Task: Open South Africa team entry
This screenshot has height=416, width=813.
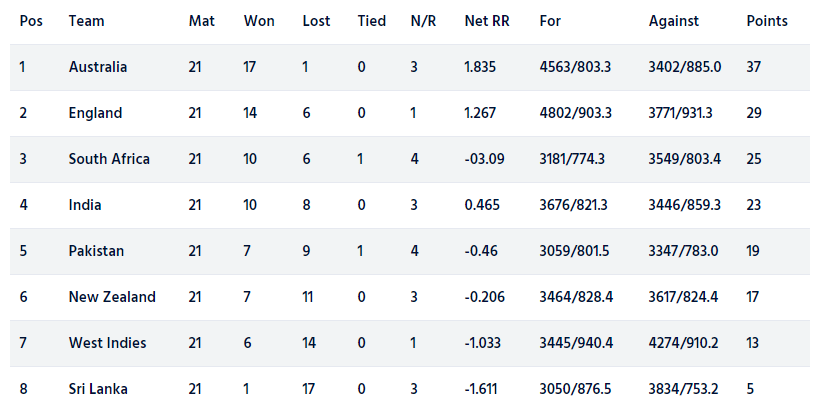Action: [x=109, y=159]
